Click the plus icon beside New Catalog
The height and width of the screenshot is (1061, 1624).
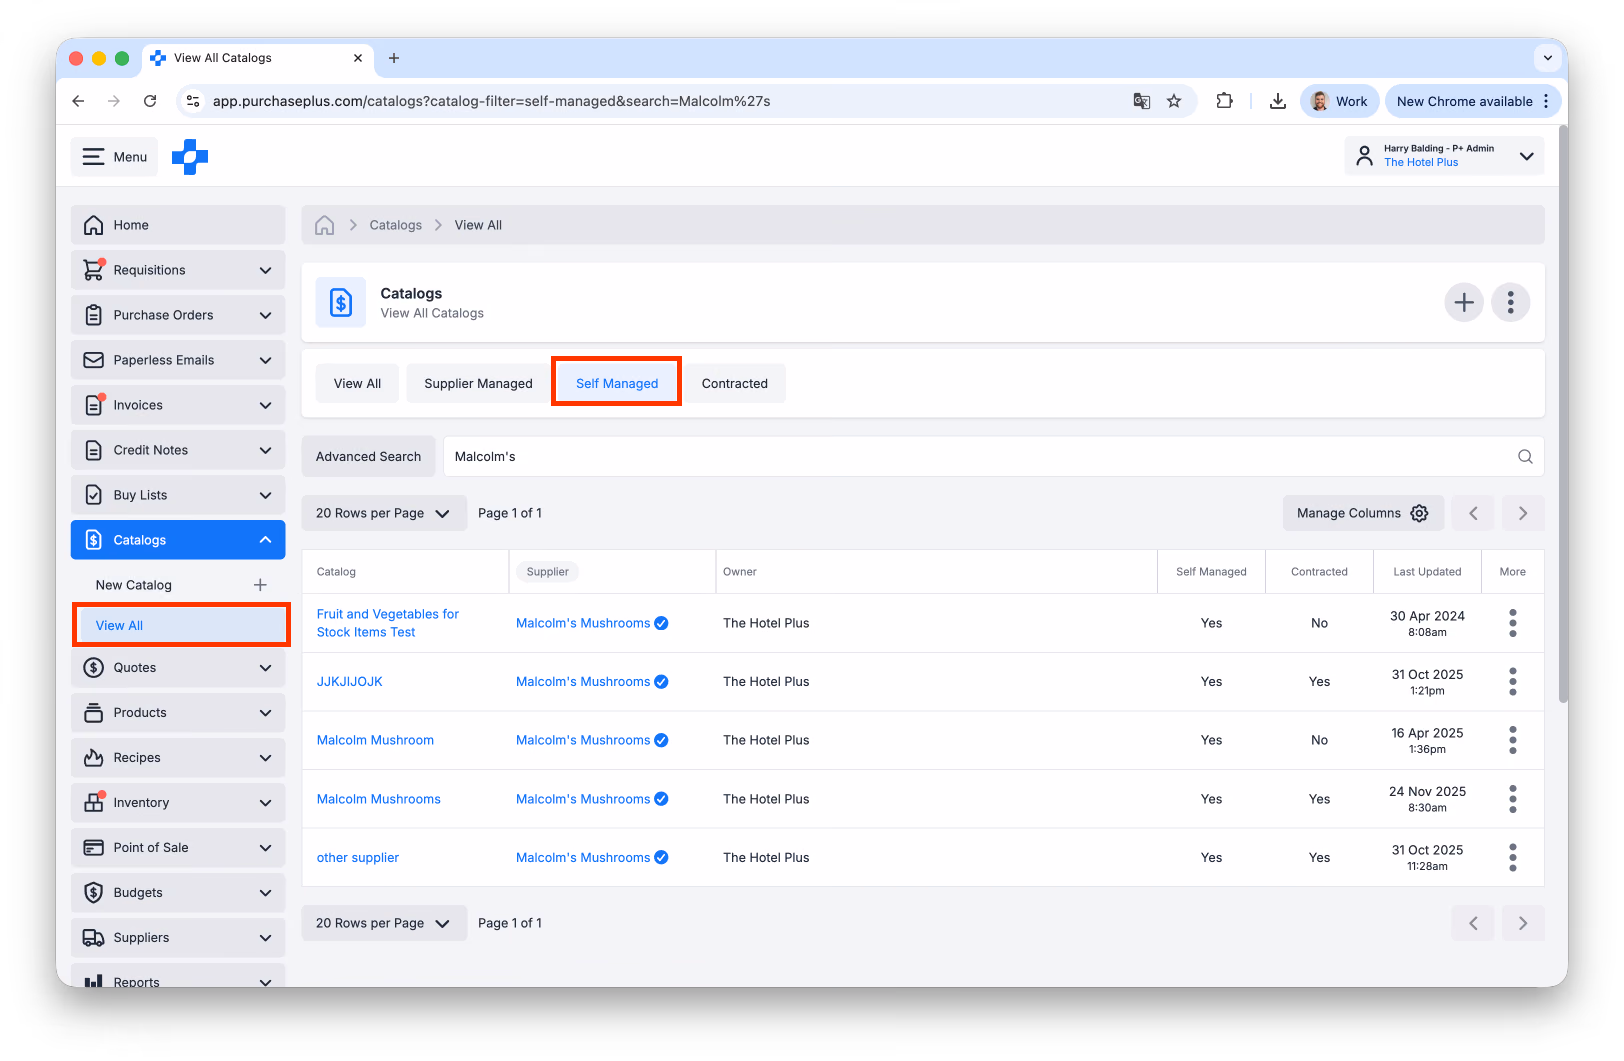(260, 585)
